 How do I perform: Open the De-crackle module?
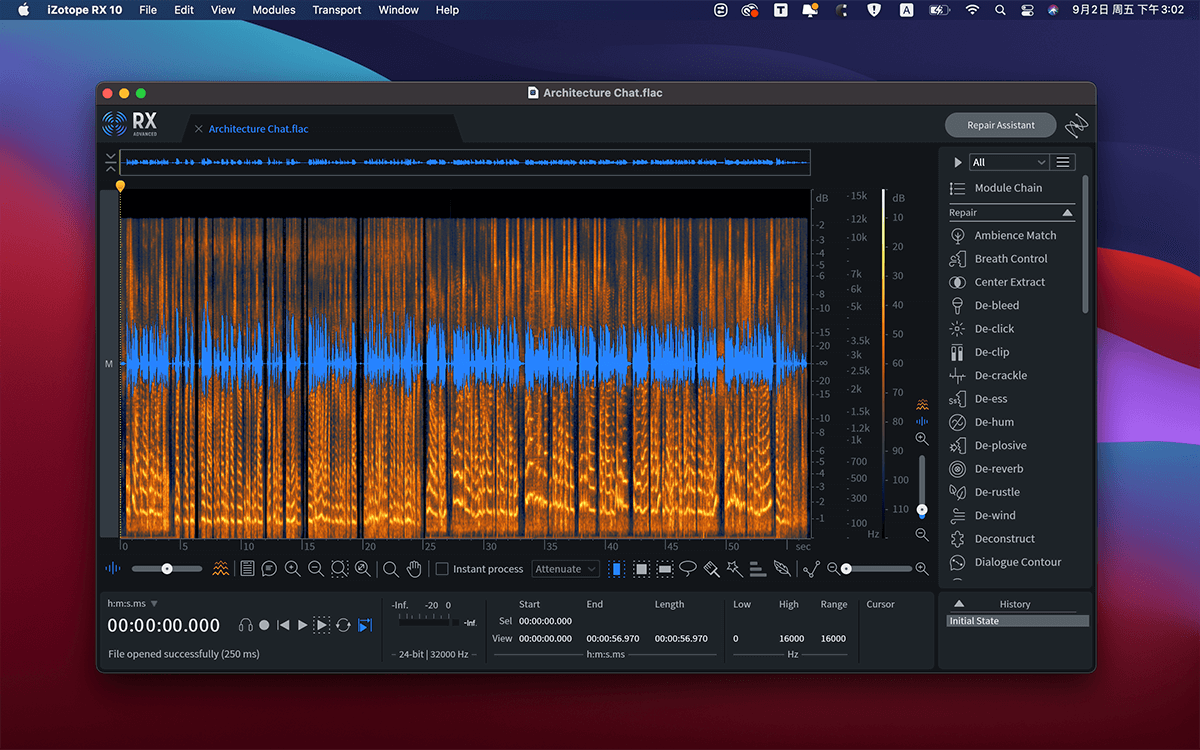coord(988,376)
